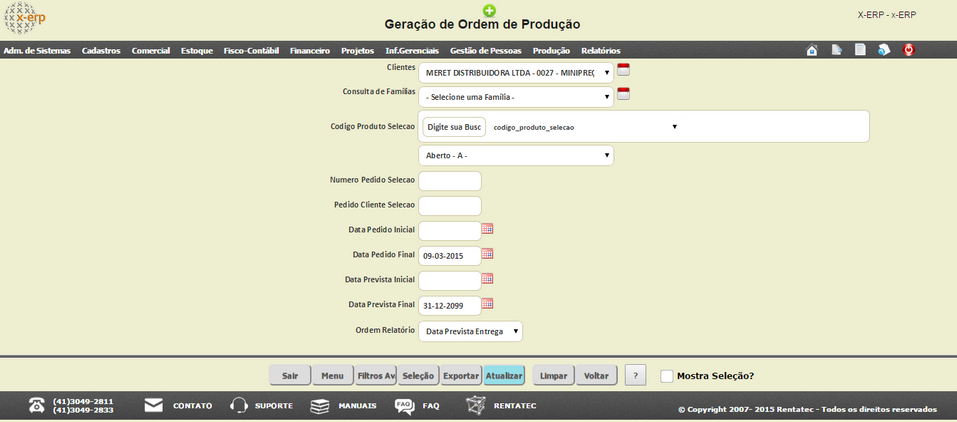957x422 pixels.
Task: Click the red icon beside Clientes dropdown
Action: [623, 69]
